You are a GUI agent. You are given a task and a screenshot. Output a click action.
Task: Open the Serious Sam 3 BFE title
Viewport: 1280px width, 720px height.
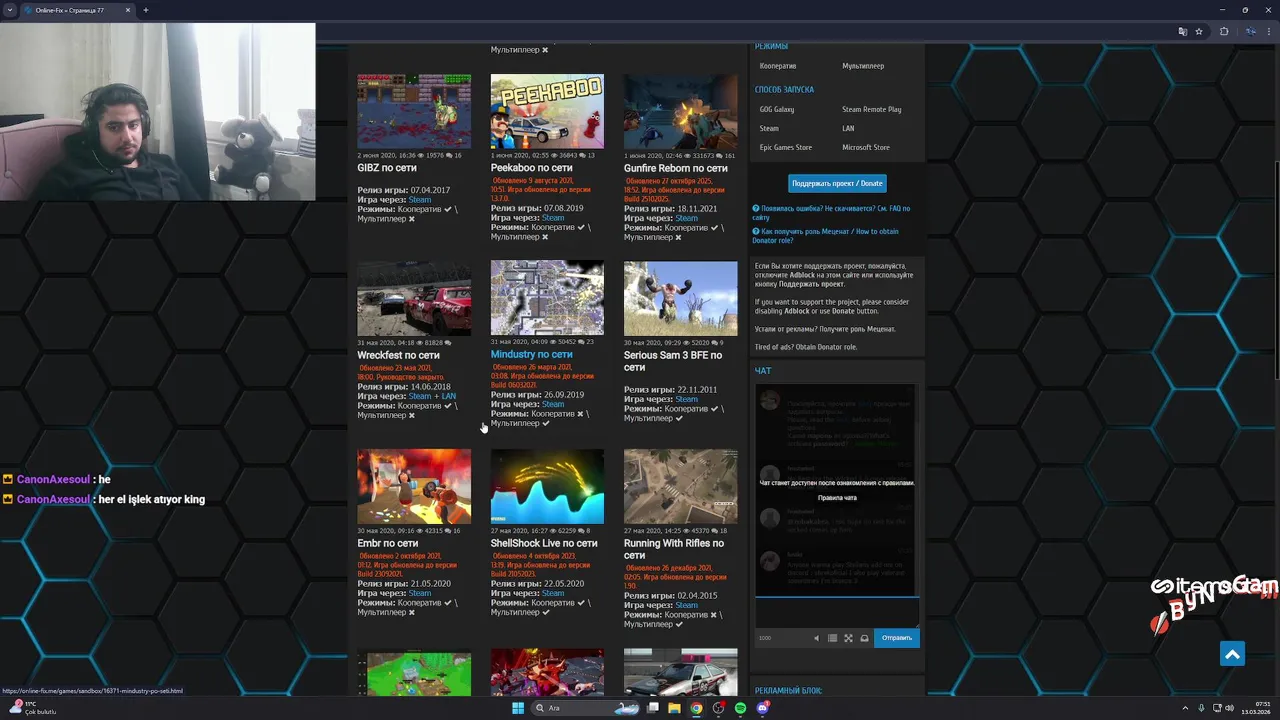(x=673, y=361)
